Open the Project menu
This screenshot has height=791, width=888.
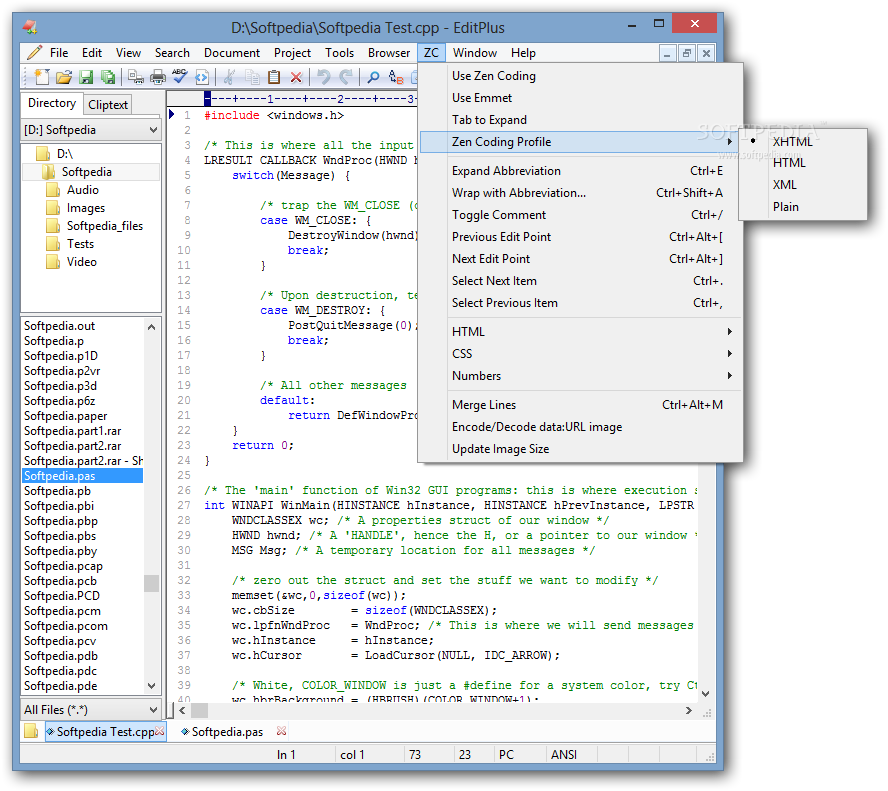292,53
